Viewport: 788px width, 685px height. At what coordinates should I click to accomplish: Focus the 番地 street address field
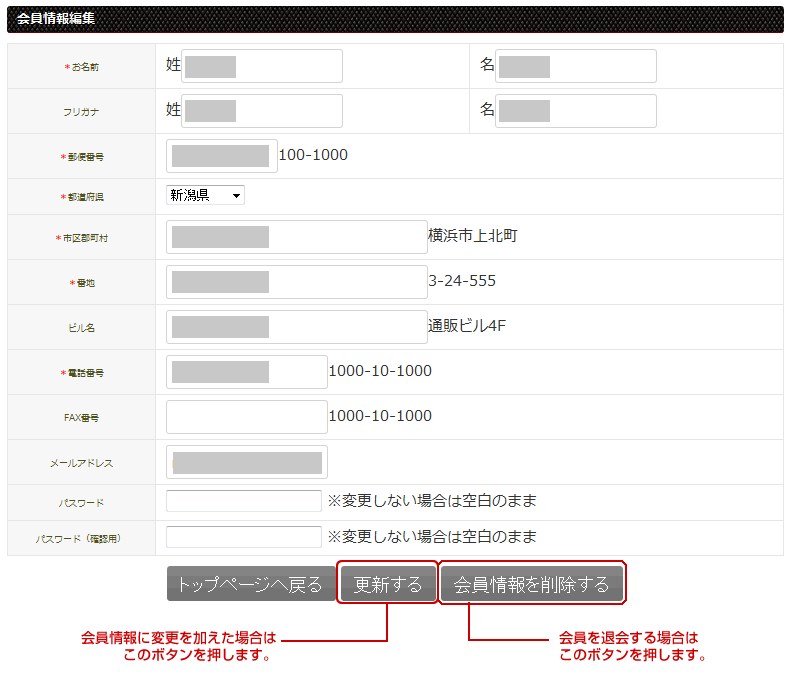point(296,282)
